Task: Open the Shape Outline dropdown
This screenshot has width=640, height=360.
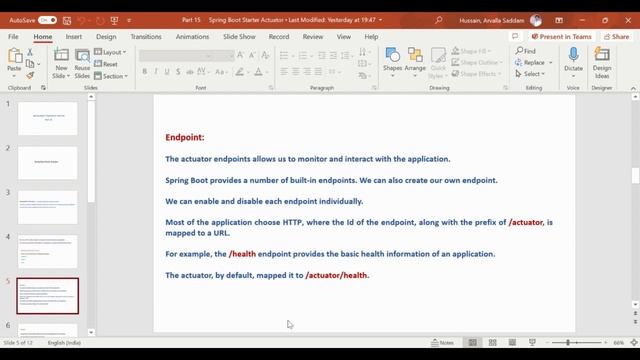Action: 477,62
